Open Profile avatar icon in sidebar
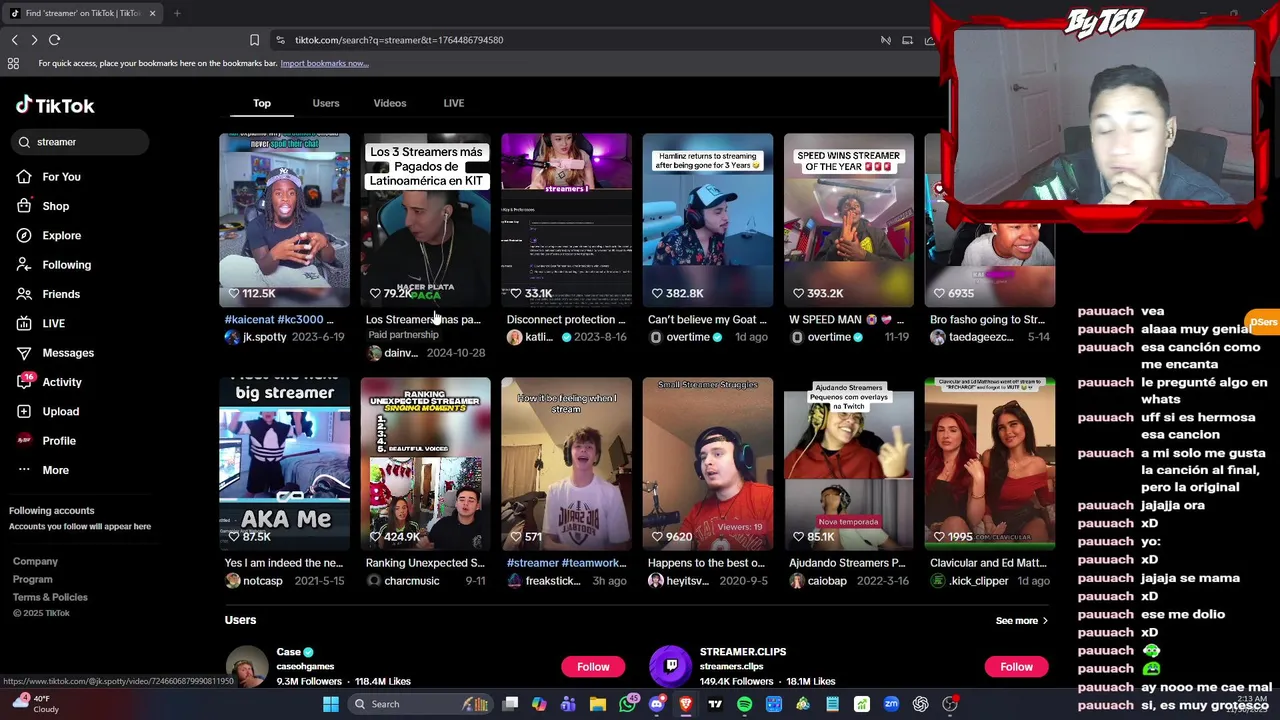 [24, 440]
